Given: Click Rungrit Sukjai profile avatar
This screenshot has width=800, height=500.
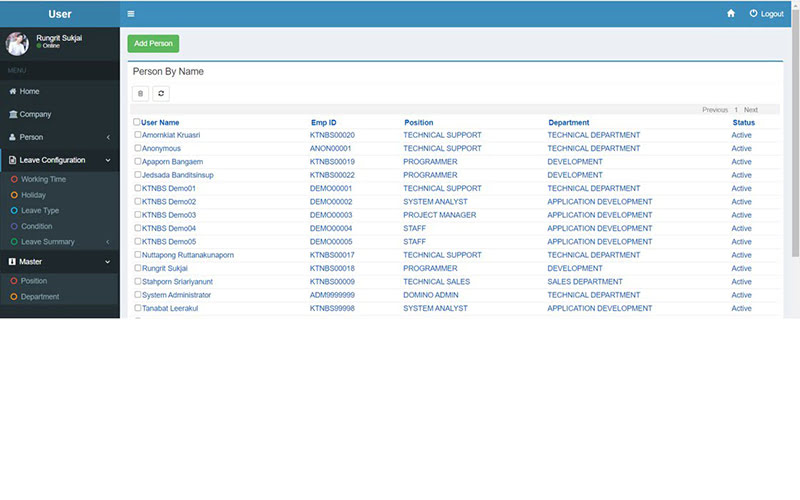Looking at the screenshot, I should pos(17,44).
